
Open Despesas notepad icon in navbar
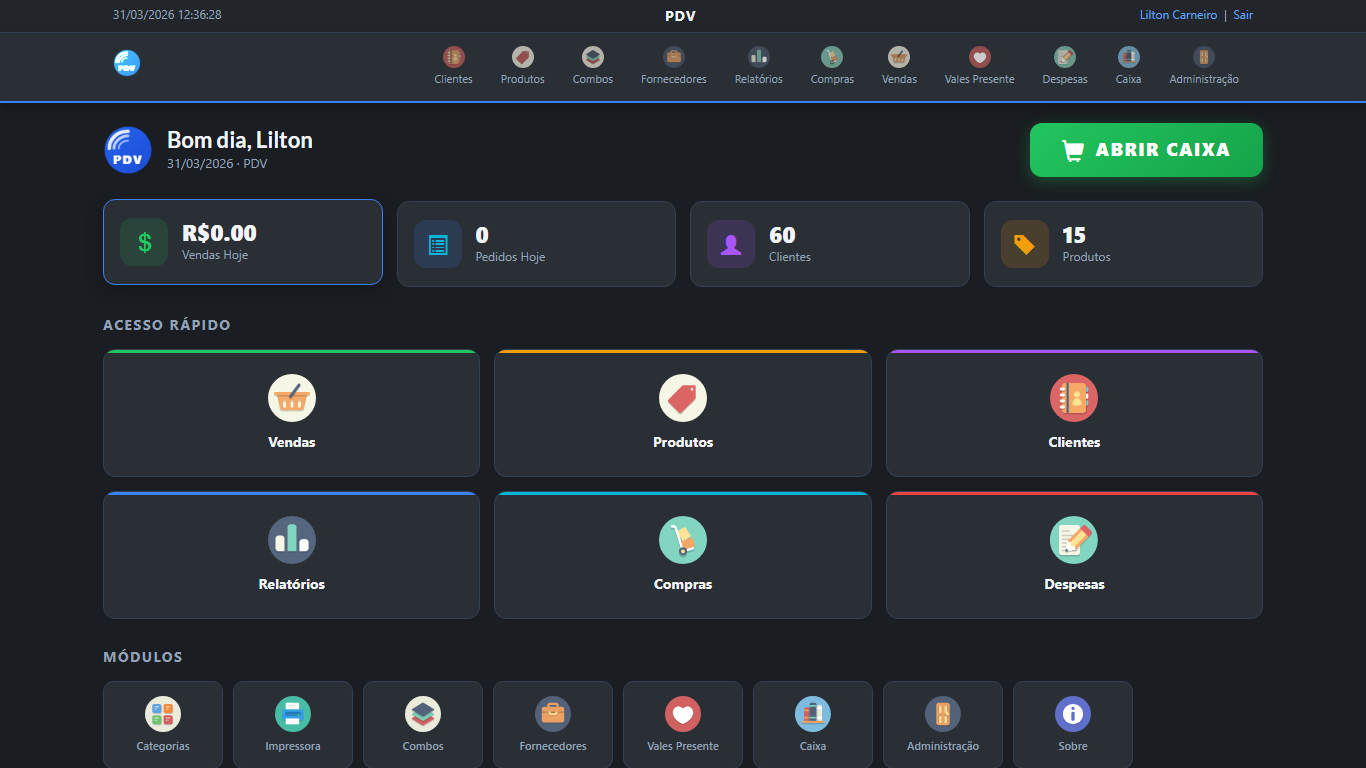(x=1065, y=57)
